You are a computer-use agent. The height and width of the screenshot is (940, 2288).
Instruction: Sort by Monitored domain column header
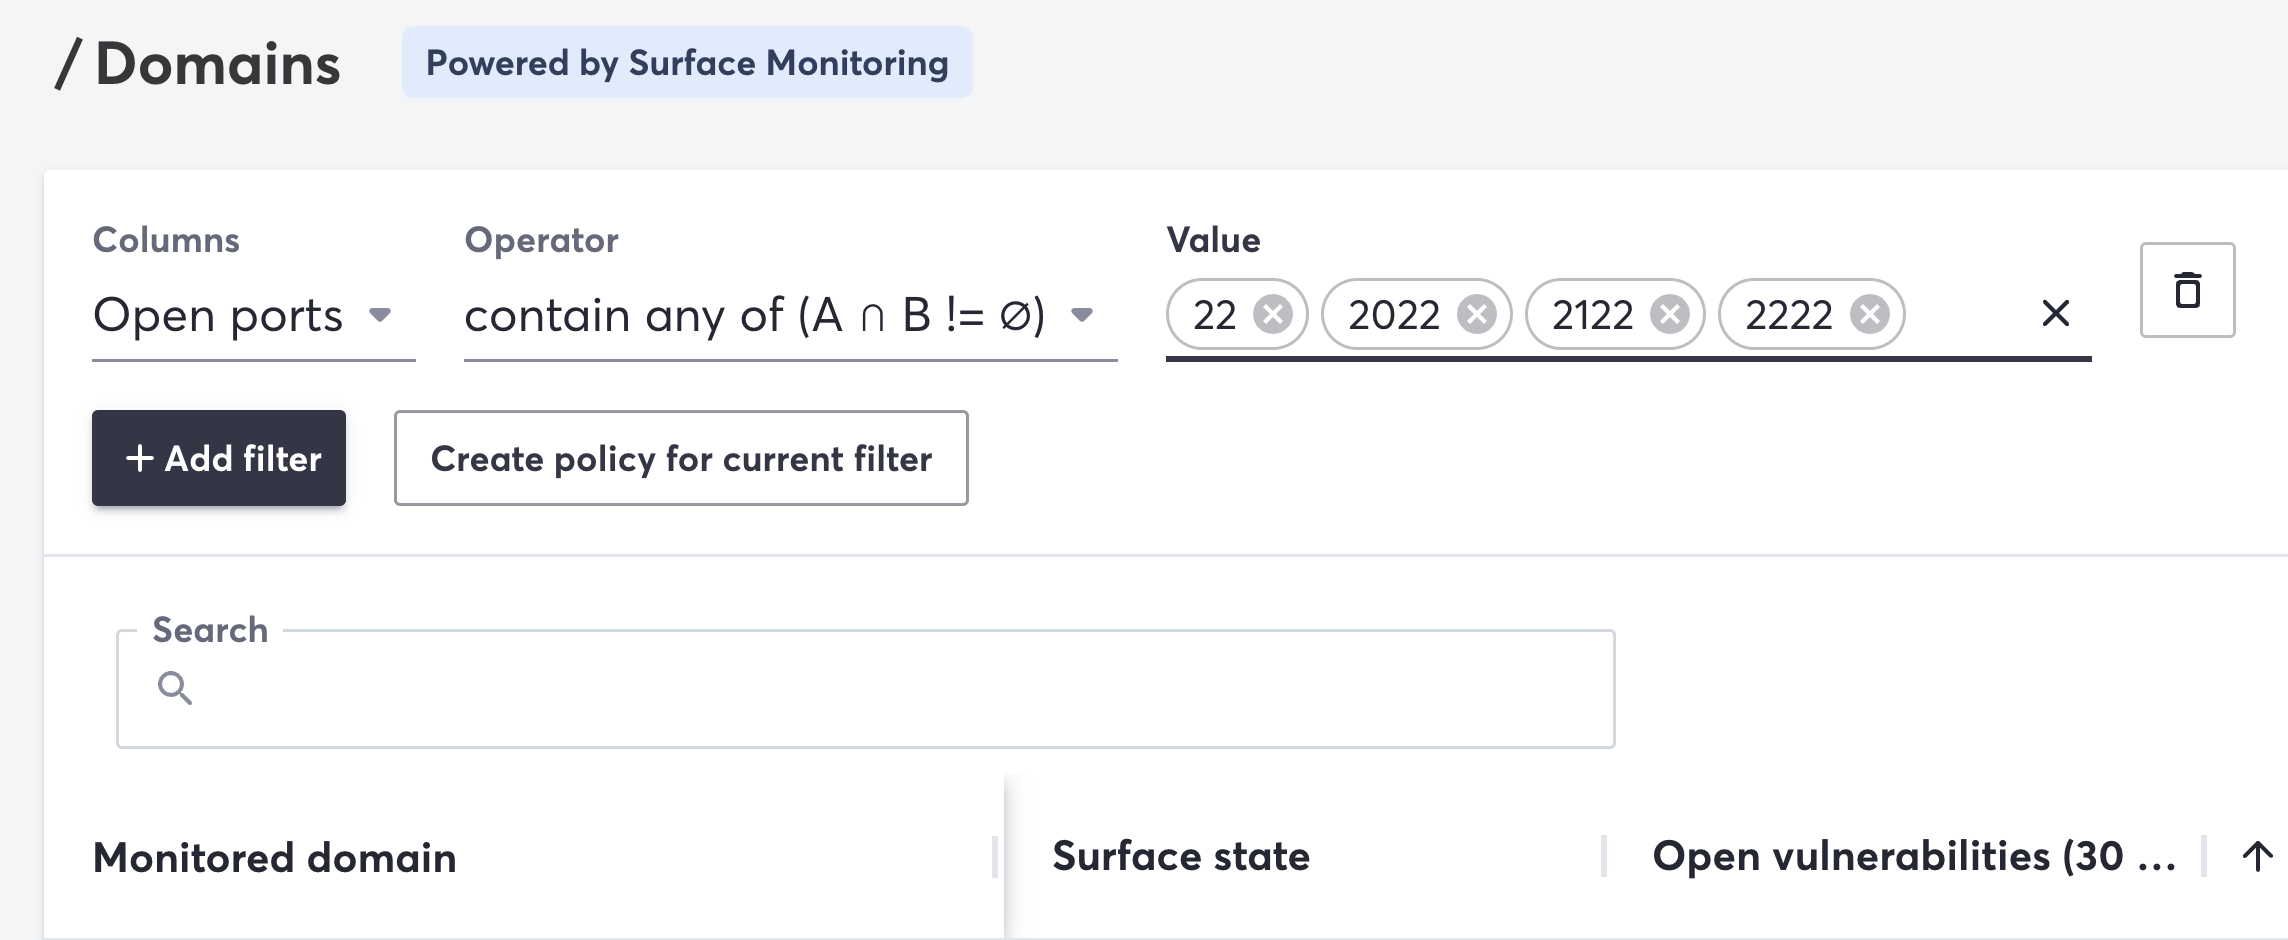pos(275,858)
